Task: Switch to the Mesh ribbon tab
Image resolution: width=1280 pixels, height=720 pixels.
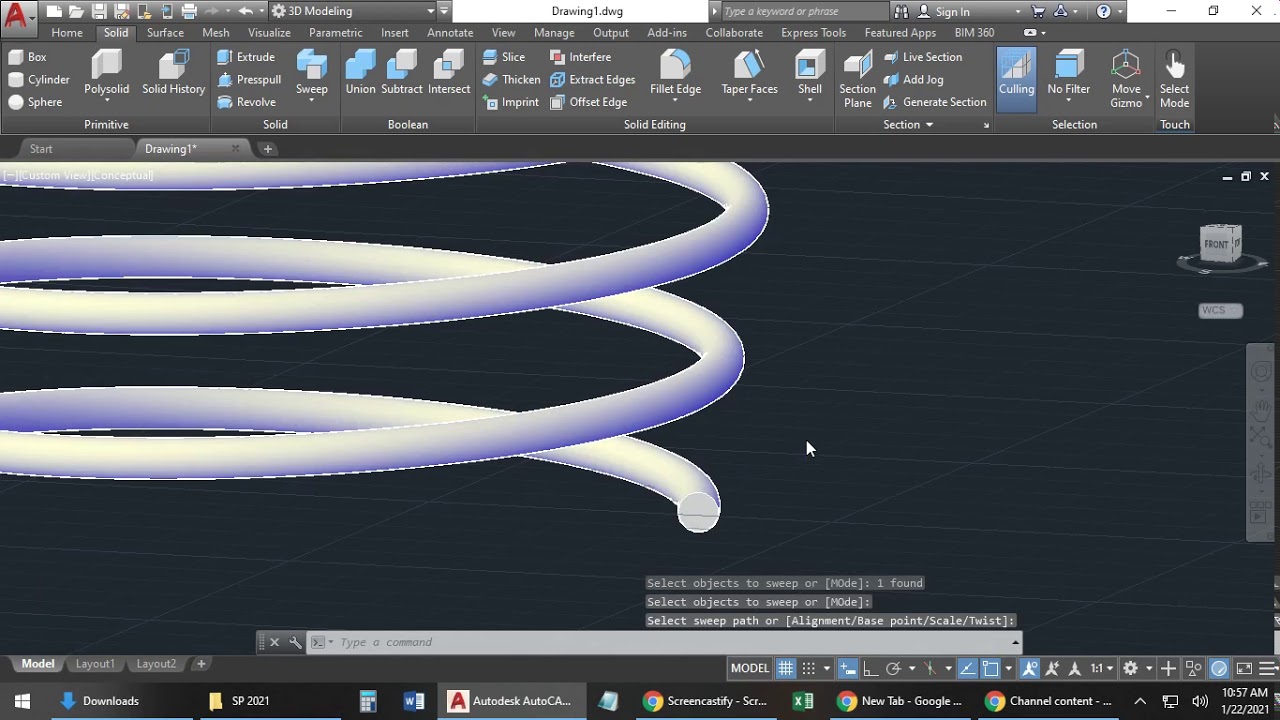Action: tap(216, 32)
